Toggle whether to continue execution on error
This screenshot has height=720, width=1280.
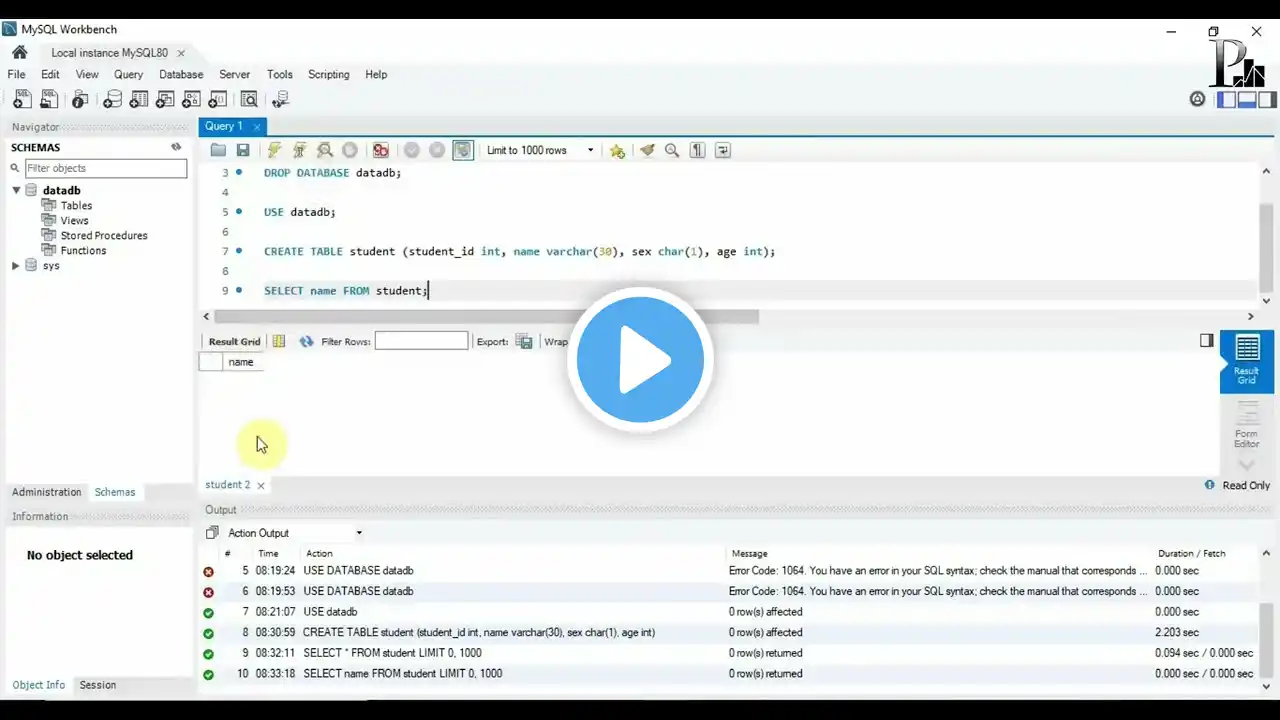[x=380, y=150]
